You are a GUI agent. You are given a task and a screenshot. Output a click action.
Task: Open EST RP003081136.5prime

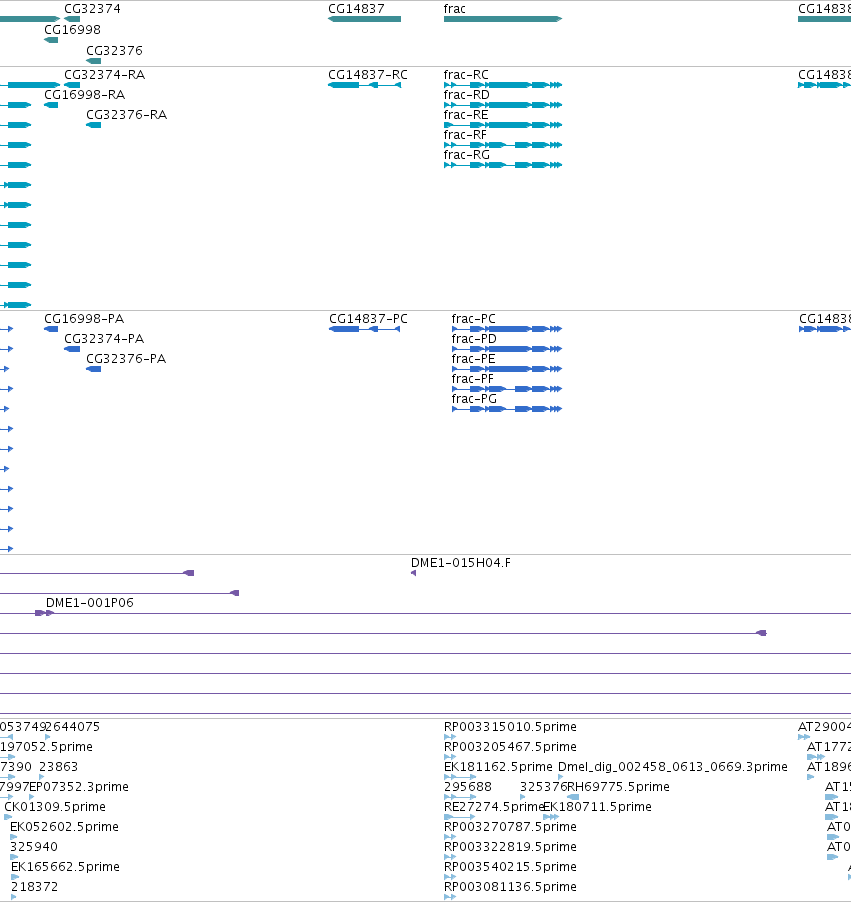point(450,897)
